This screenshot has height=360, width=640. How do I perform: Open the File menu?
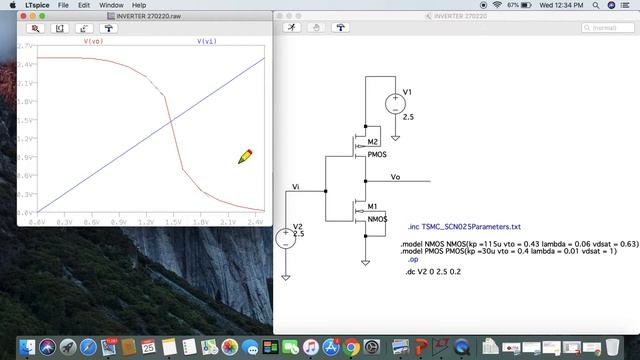tap(63, 5)
